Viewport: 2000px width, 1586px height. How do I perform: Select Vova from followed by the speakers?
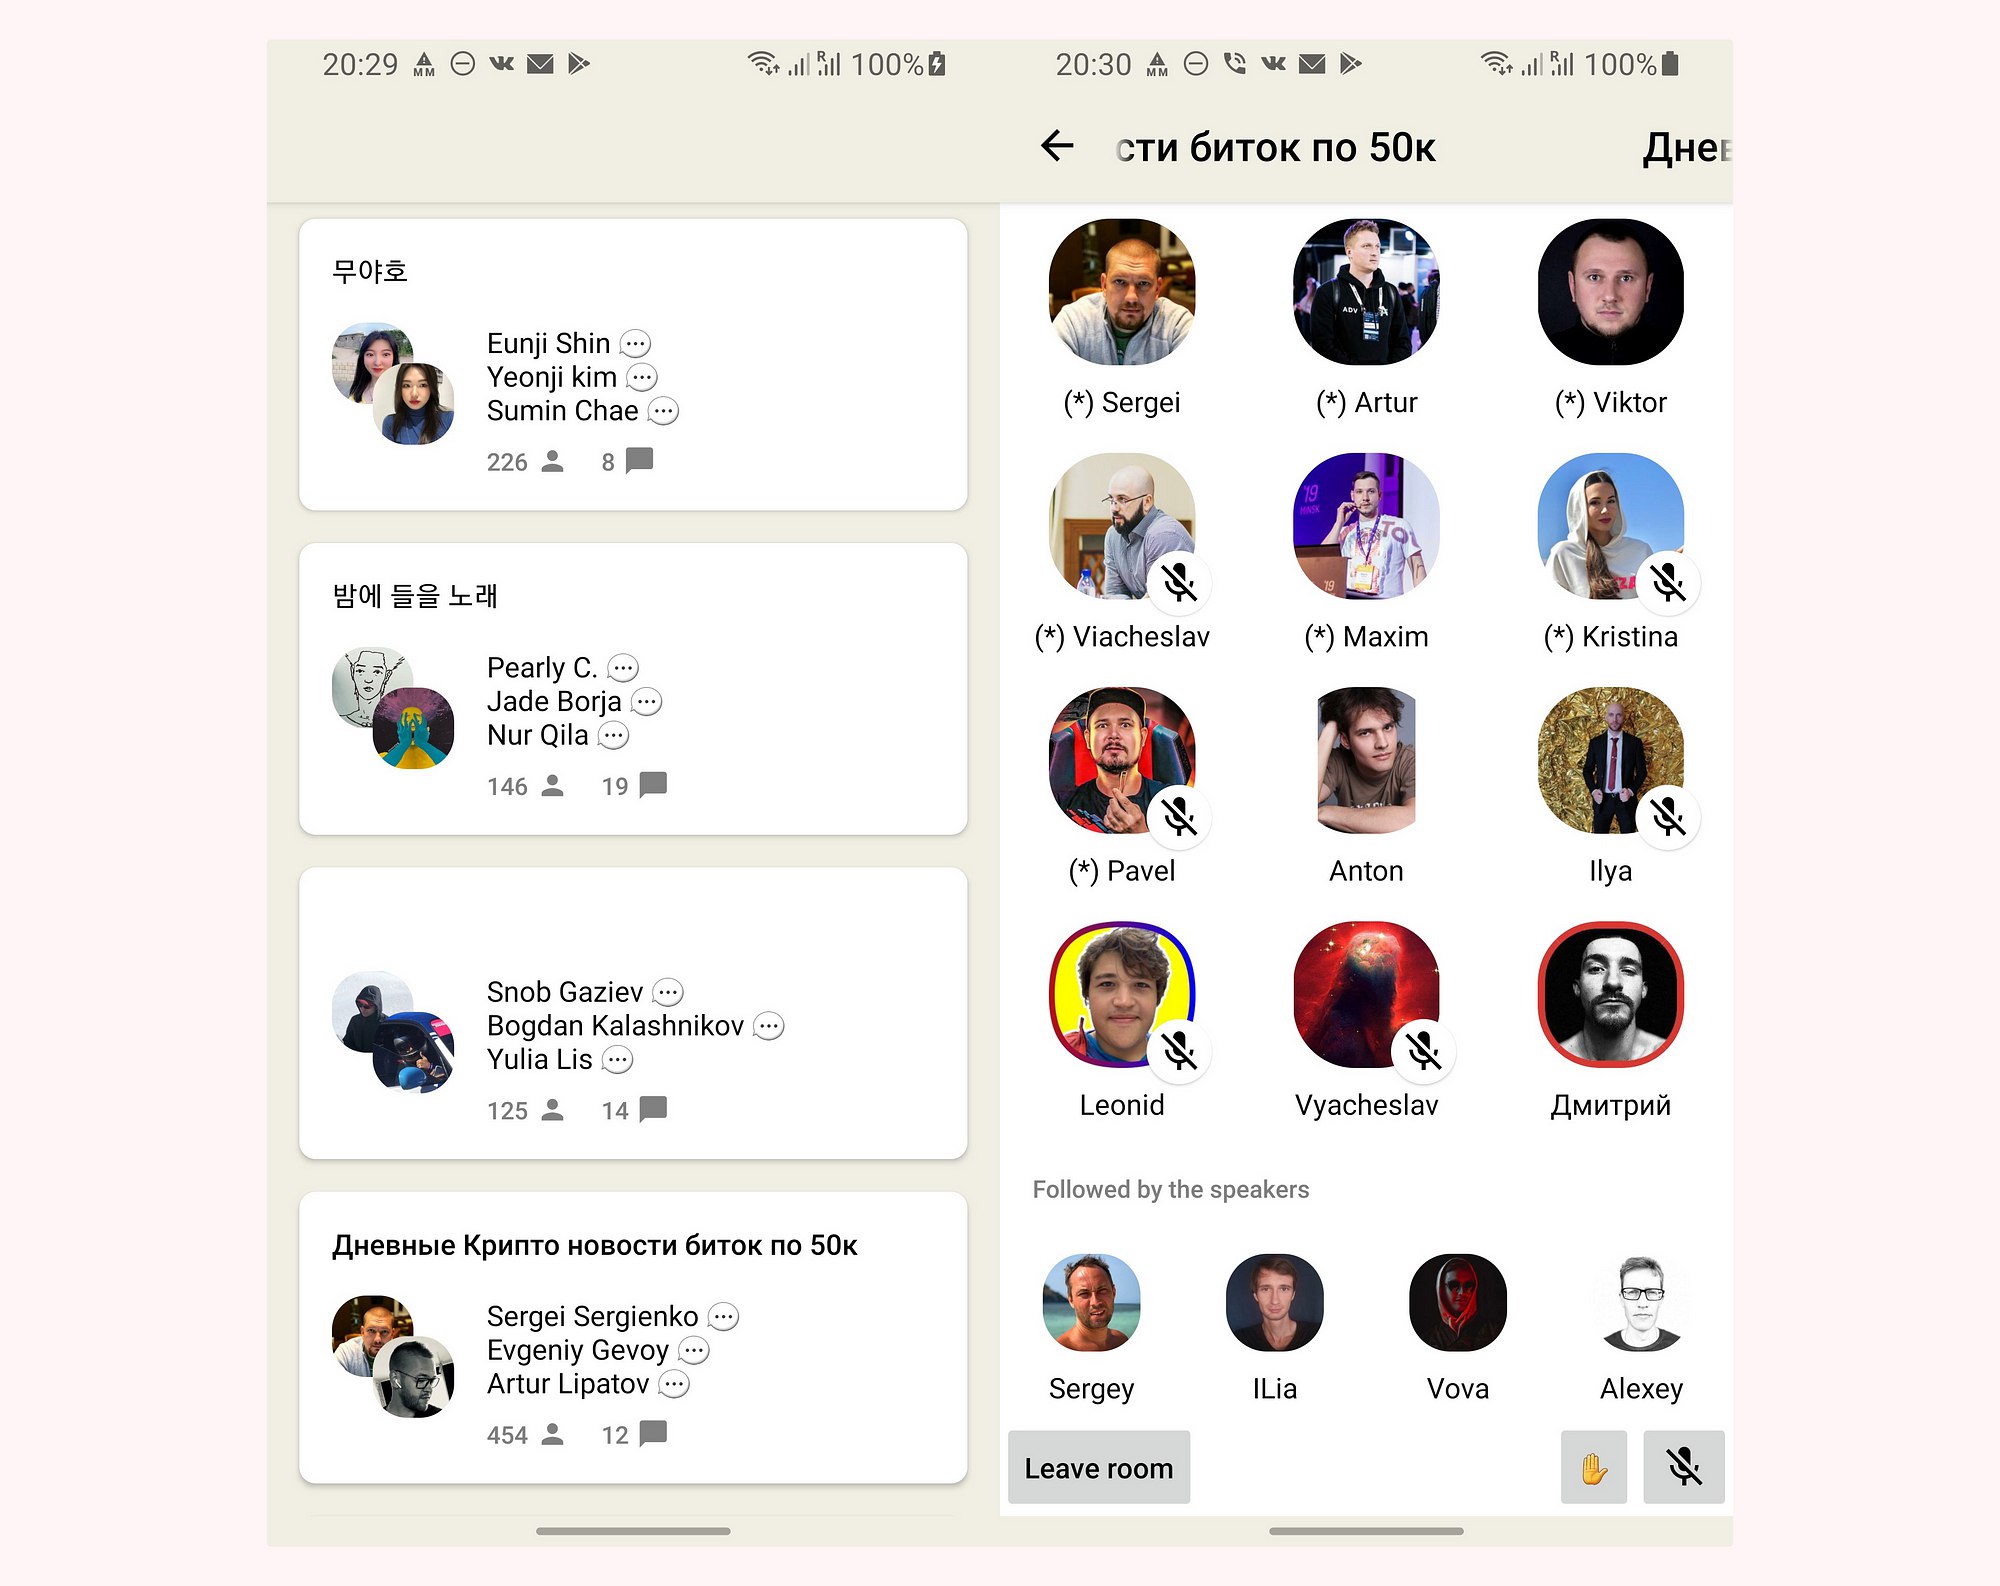(1458, 1302)
